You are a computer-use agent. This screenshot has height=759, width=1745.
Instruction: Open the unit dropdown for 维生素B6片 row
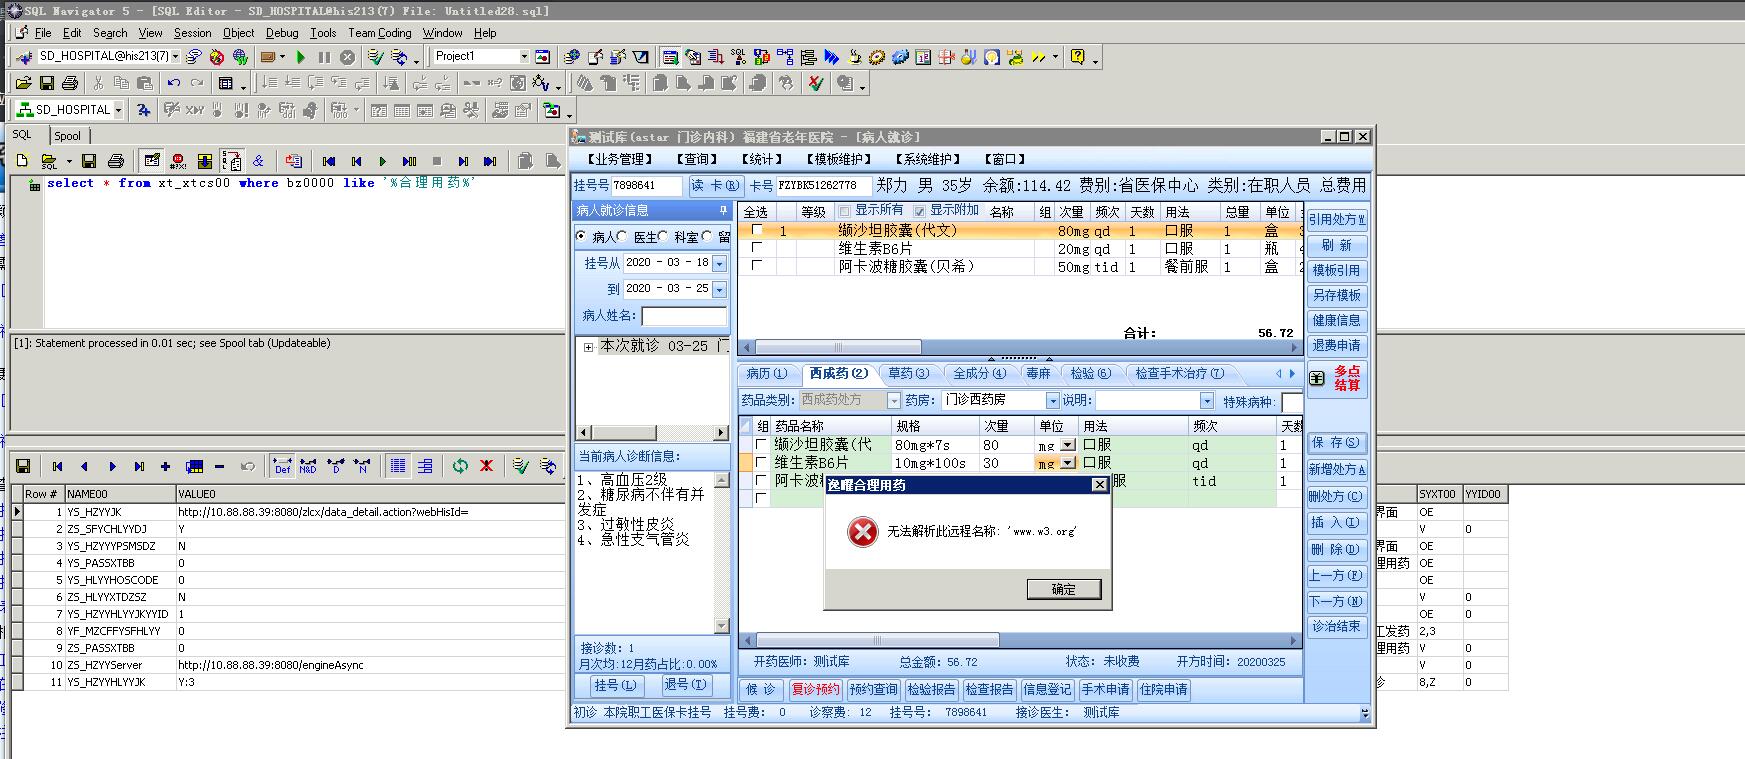point(1068,463)
